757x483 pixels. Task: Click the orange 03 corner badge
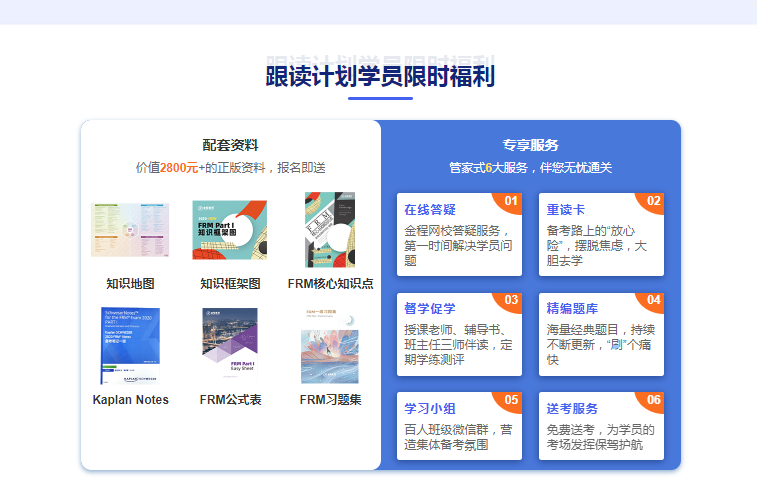[510, 301]
